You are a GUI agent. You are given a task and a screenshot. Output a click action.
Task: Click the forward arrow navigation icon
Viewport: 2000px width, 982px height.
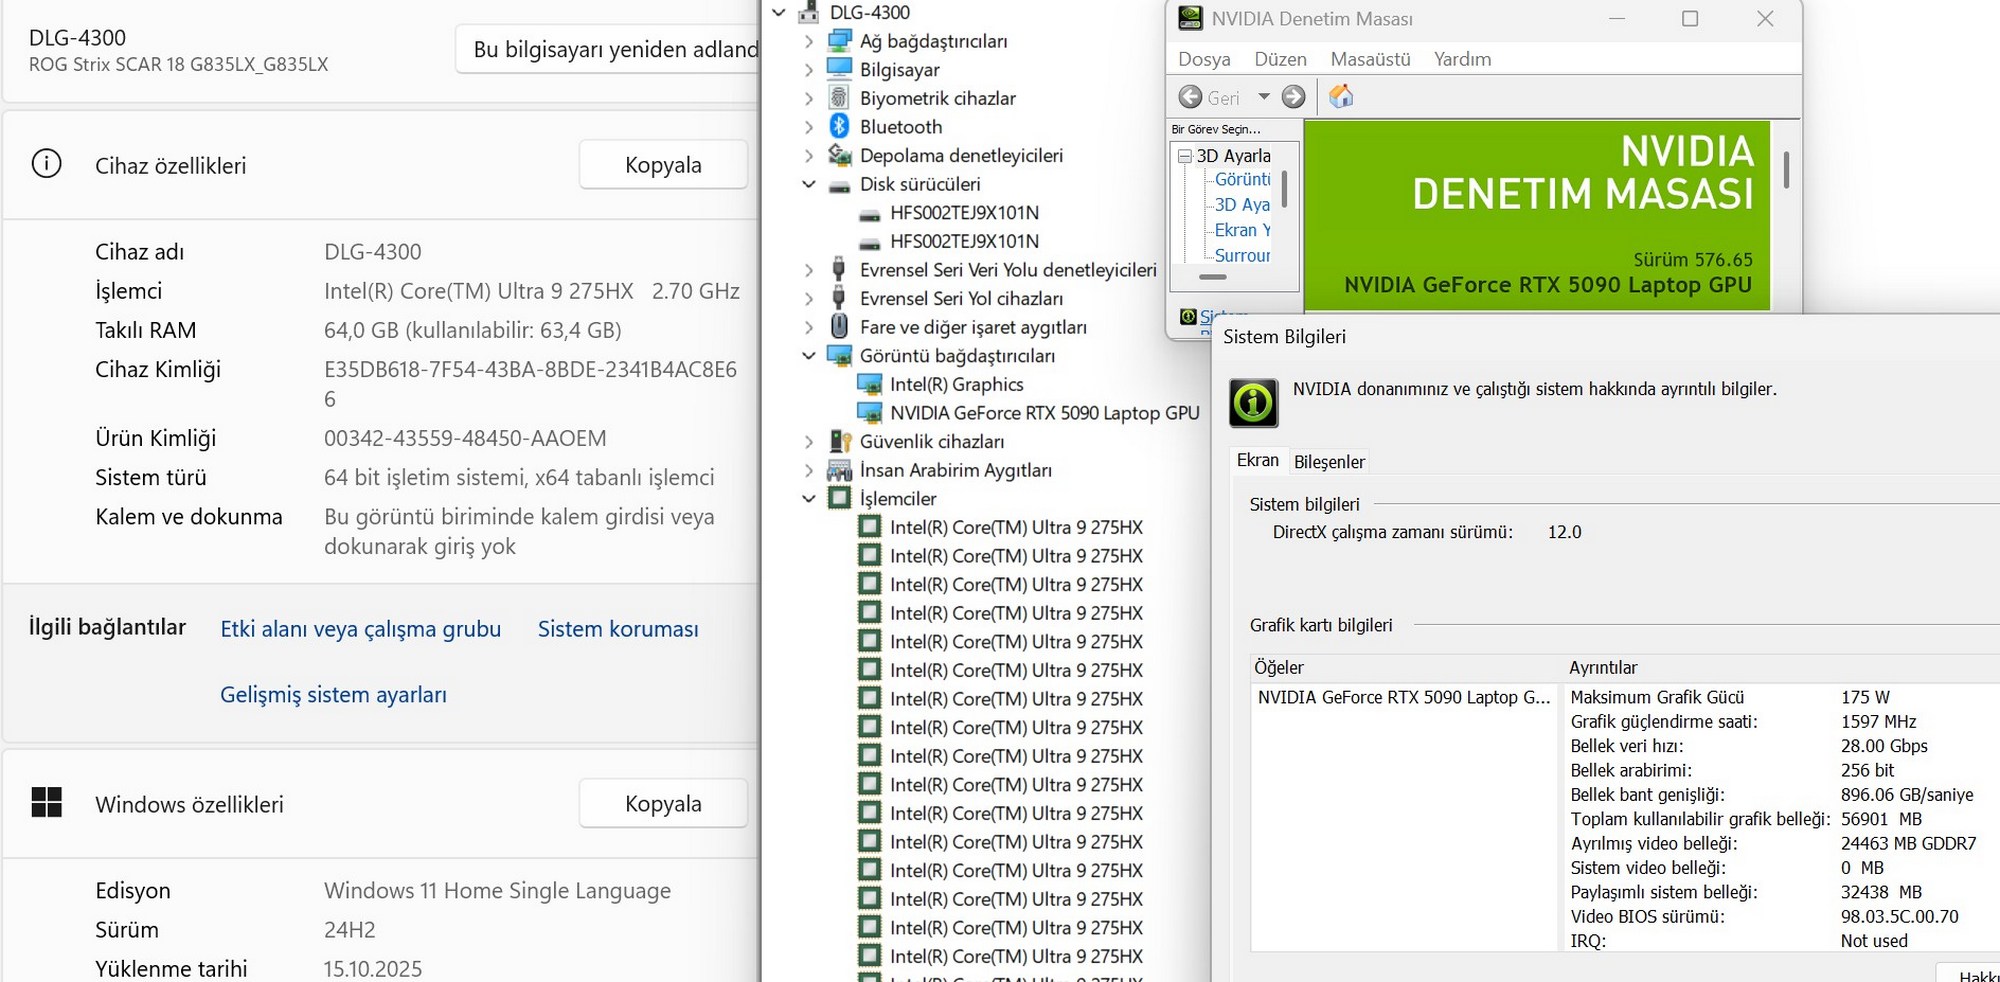pyautogui.click(x=1293, y=97)
